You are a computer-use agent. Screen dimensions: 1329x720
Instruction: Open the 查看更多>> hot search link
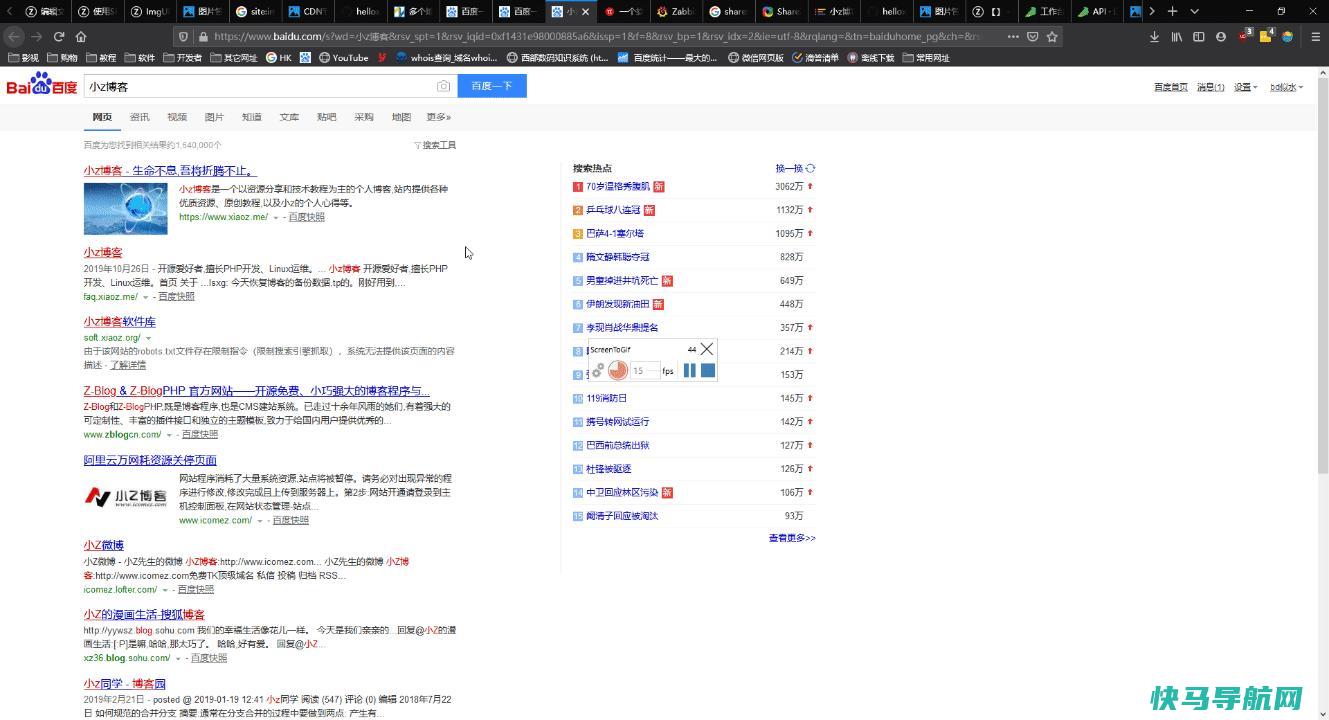pyautogui.click(x=792, y=538)
